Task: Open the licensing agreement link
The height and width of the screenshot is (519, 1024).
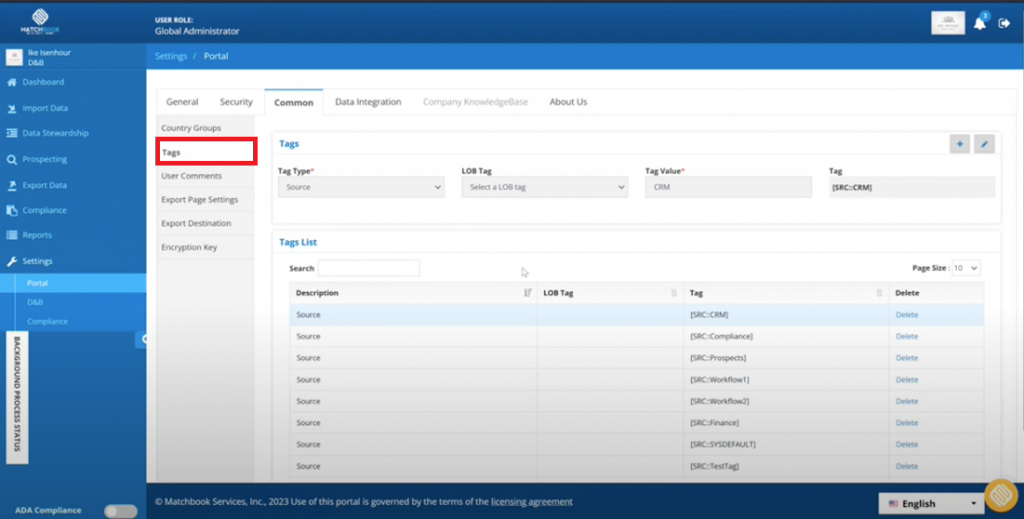Action: click(532, 501)
